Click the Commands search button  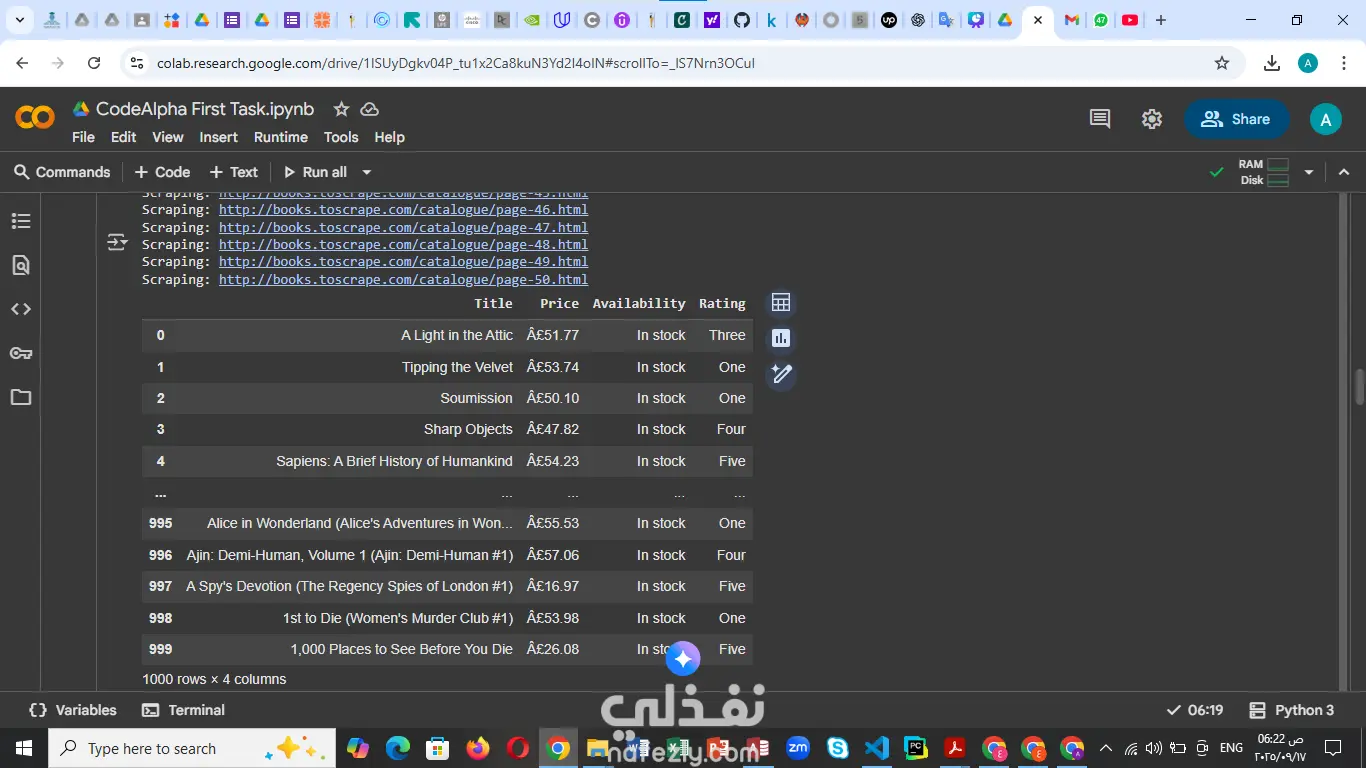pyautogui.click(x=62, y=172)
